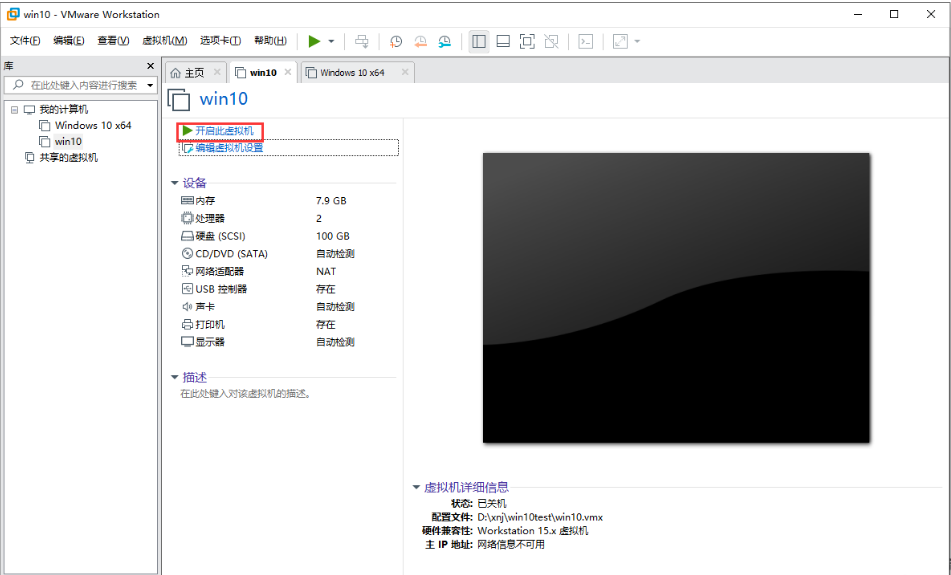Close the 主页 tab

click(217, 72)
